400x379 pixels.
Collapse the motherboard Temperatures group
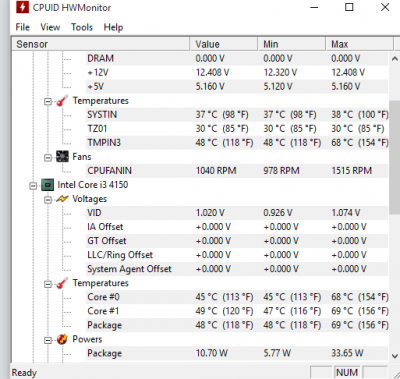click(48, 101)
